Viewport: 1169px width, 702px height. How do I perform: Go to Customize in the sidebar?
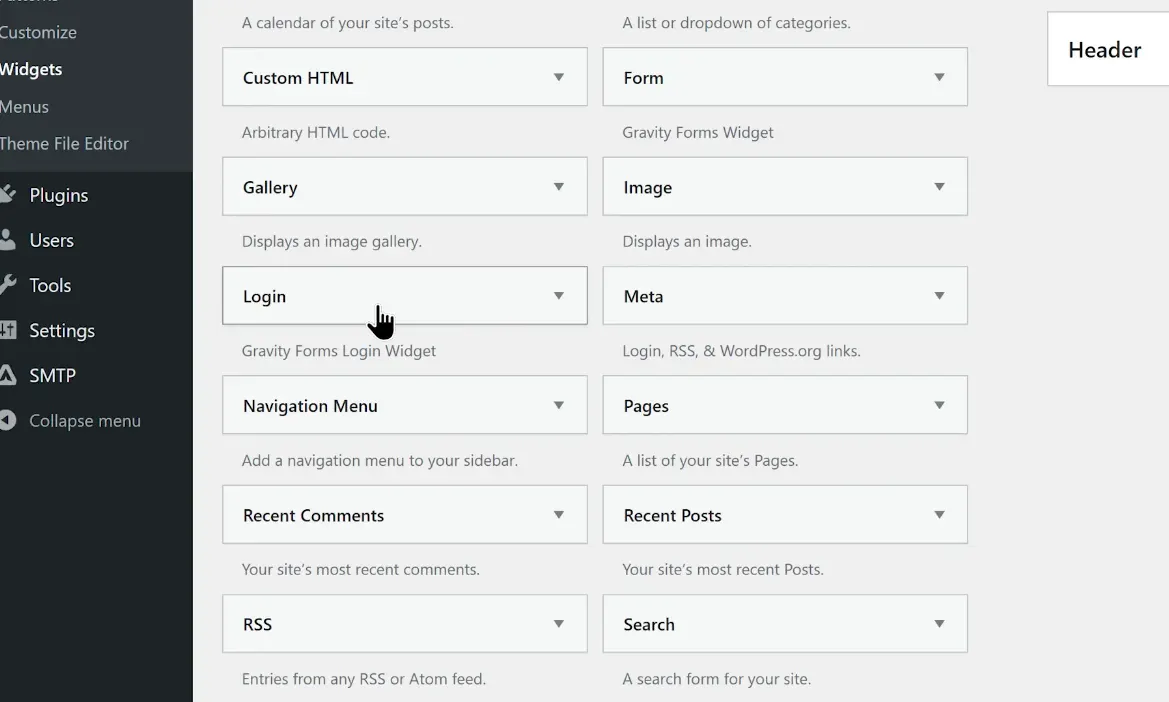coord(38,32)
